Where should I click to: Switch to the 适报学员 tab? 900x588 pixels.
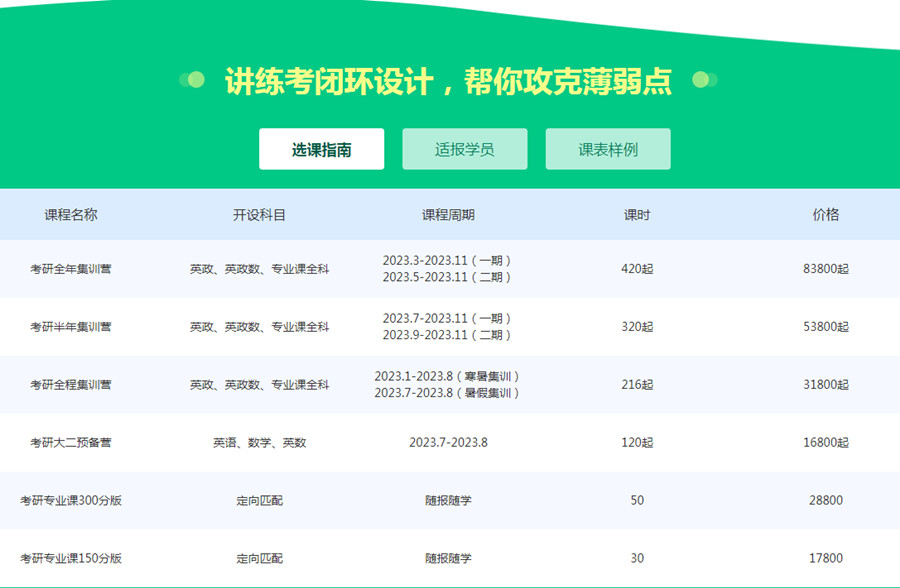tap(465, 150)
